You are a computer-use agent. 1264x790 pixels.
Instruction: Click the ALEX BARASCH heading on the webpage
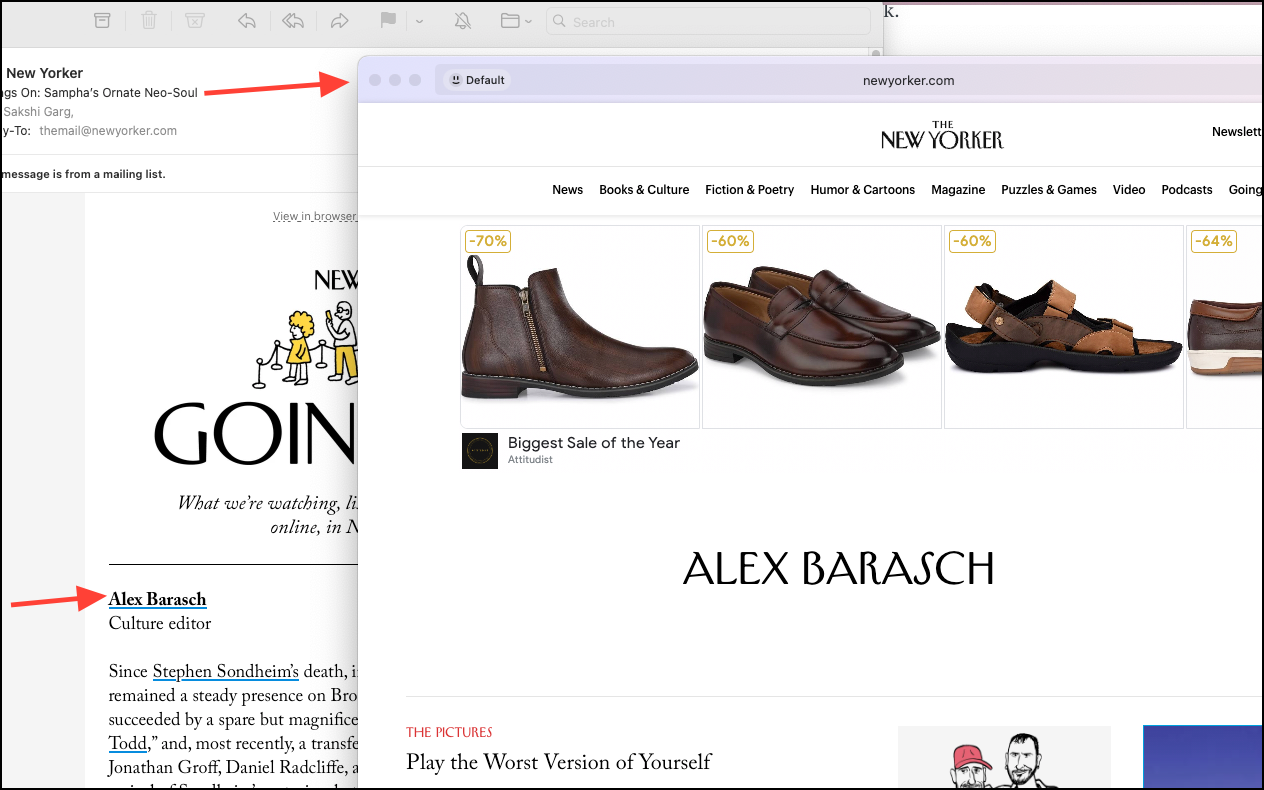pyautogui.click(x=838, y=569)
